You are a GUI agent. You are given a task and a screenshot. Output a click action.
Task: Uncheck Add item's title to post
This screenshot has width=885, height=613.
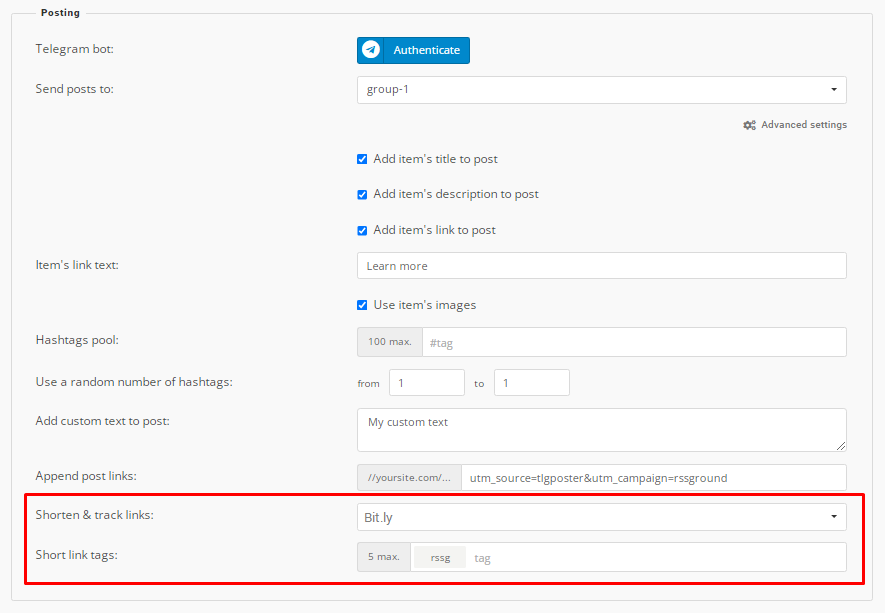coord(362,159)
